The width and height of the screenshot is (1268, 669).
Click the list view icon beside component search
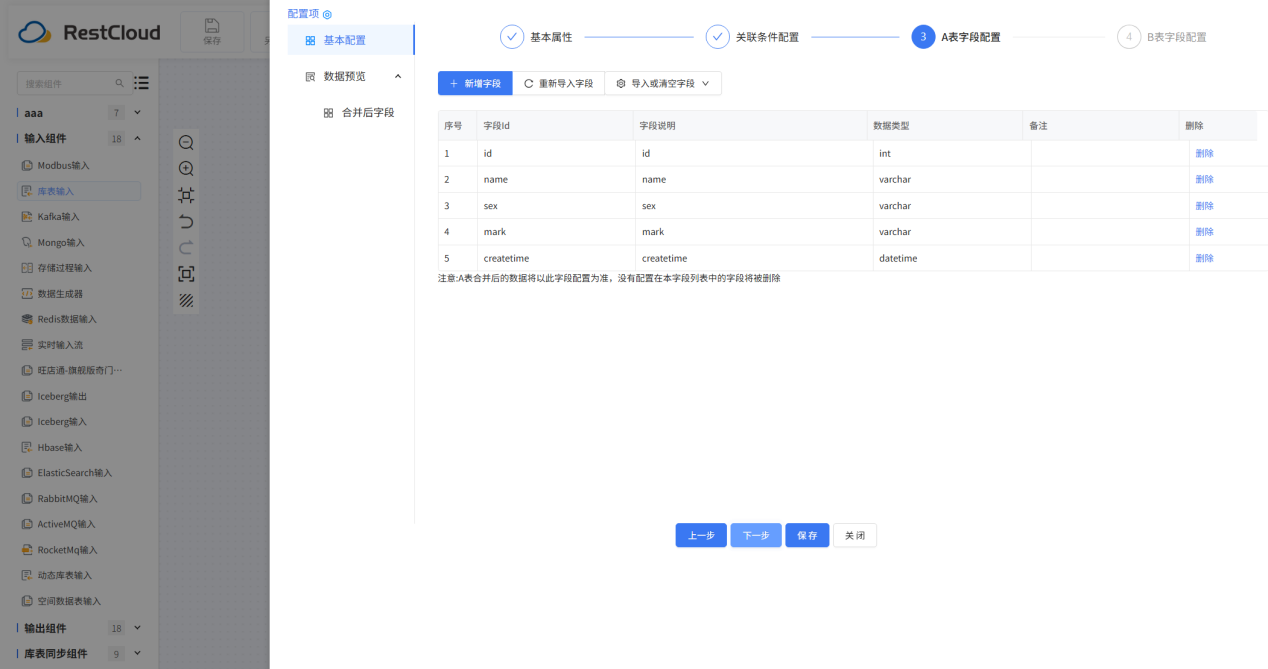(x=139, y=83)
